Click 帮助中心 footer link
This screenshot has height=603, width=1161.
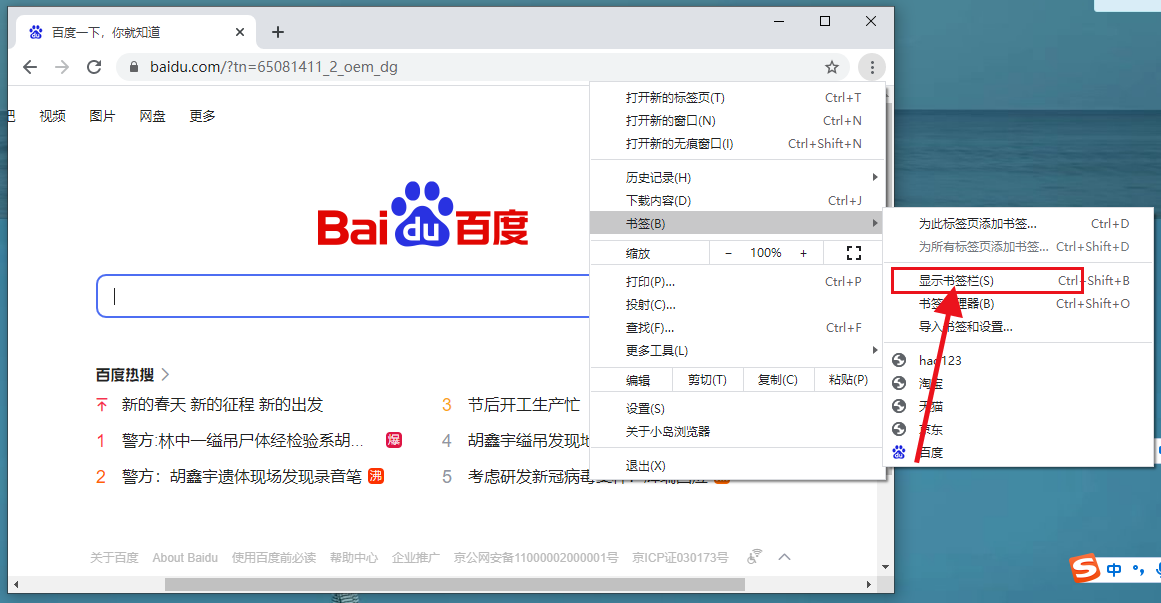click(354, 558)
